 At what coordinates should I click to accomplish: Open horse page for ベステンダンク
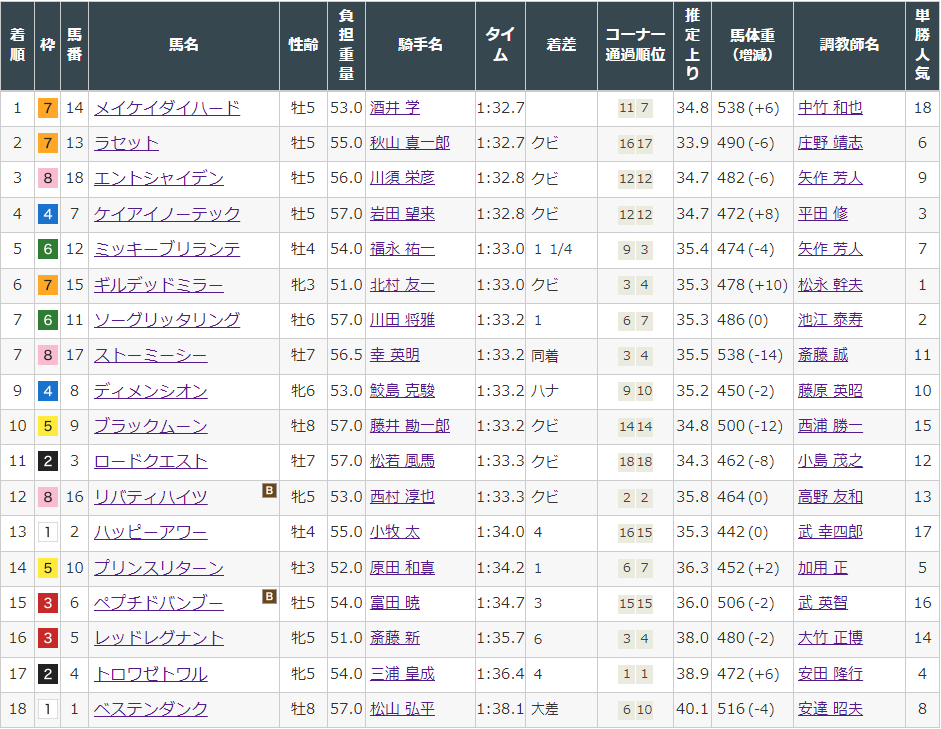pos(151,709)
